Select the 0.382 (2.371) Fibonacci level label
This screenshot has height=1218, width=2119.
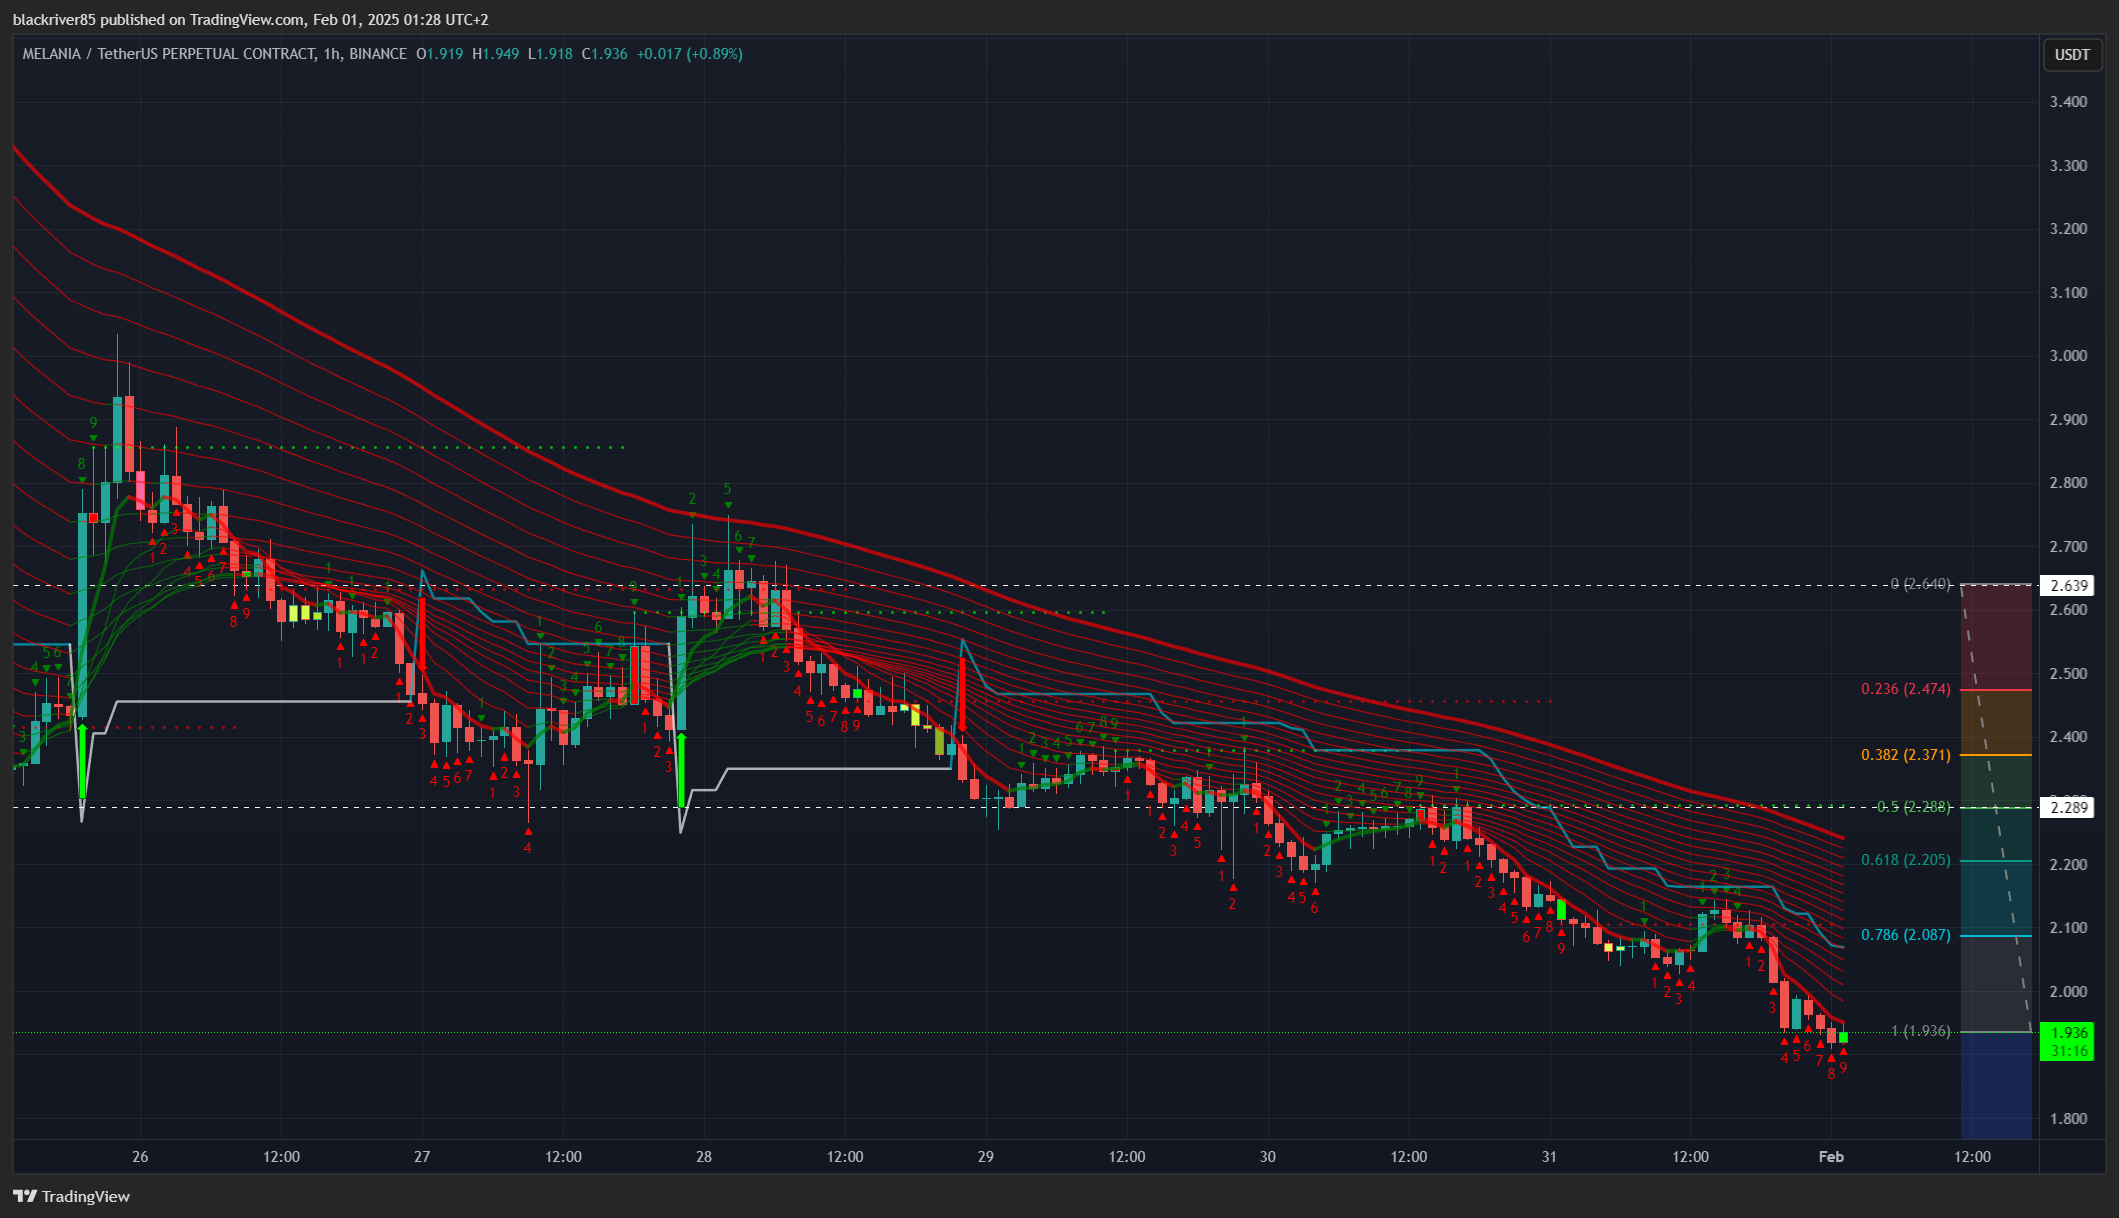(1905, 755)
